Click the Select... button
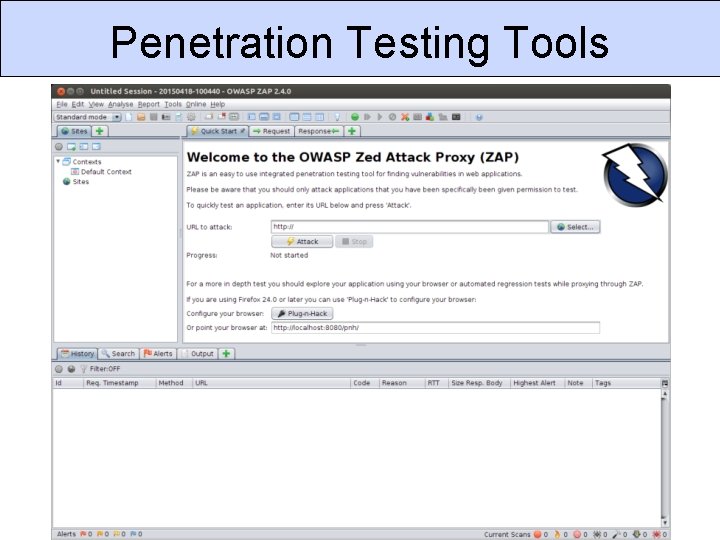The width and height of the screenshot is (720, 540). pos(575,227)
